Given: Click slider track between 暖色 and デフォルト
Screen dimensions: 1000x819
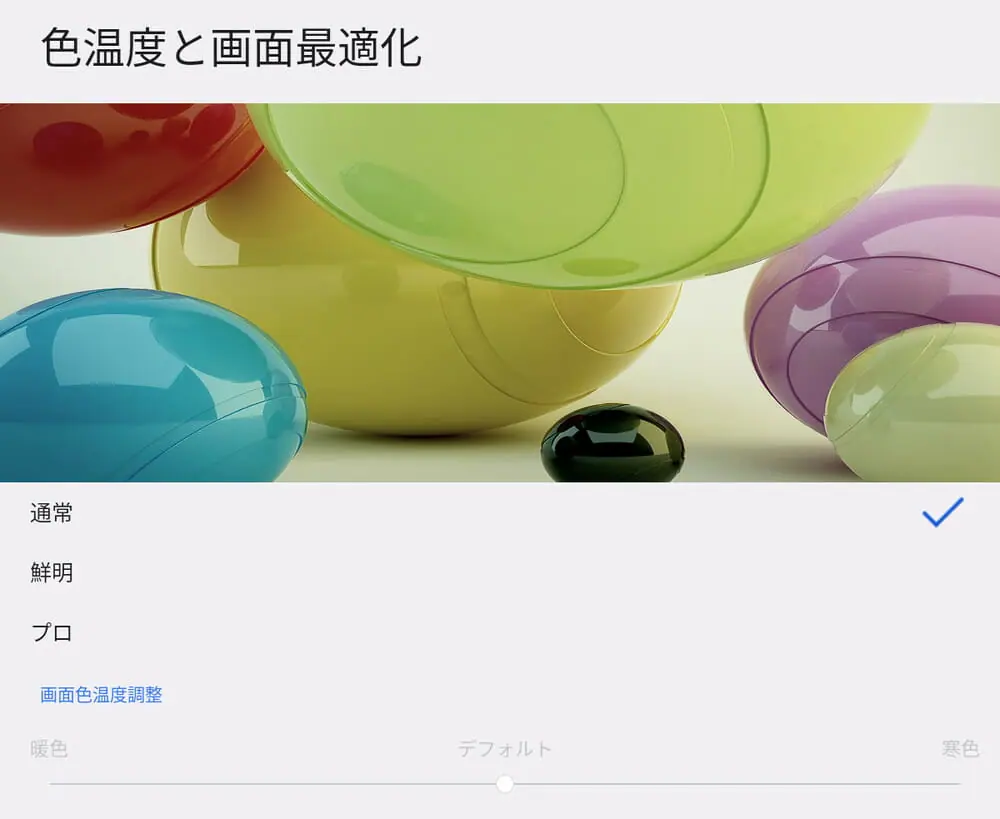Looking at the screenshot, I should click(x=273, y=783).
